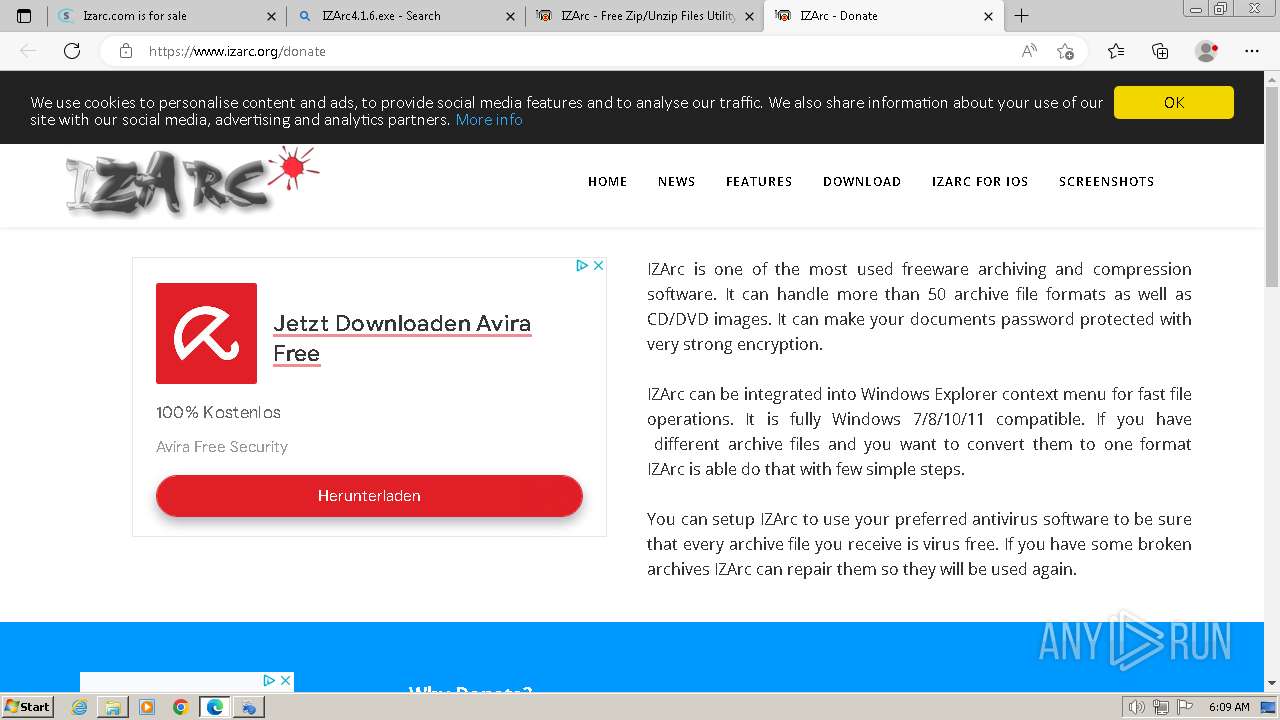
Task: Click Avira Free Security ad text
Action: click(x=222, y=447)
